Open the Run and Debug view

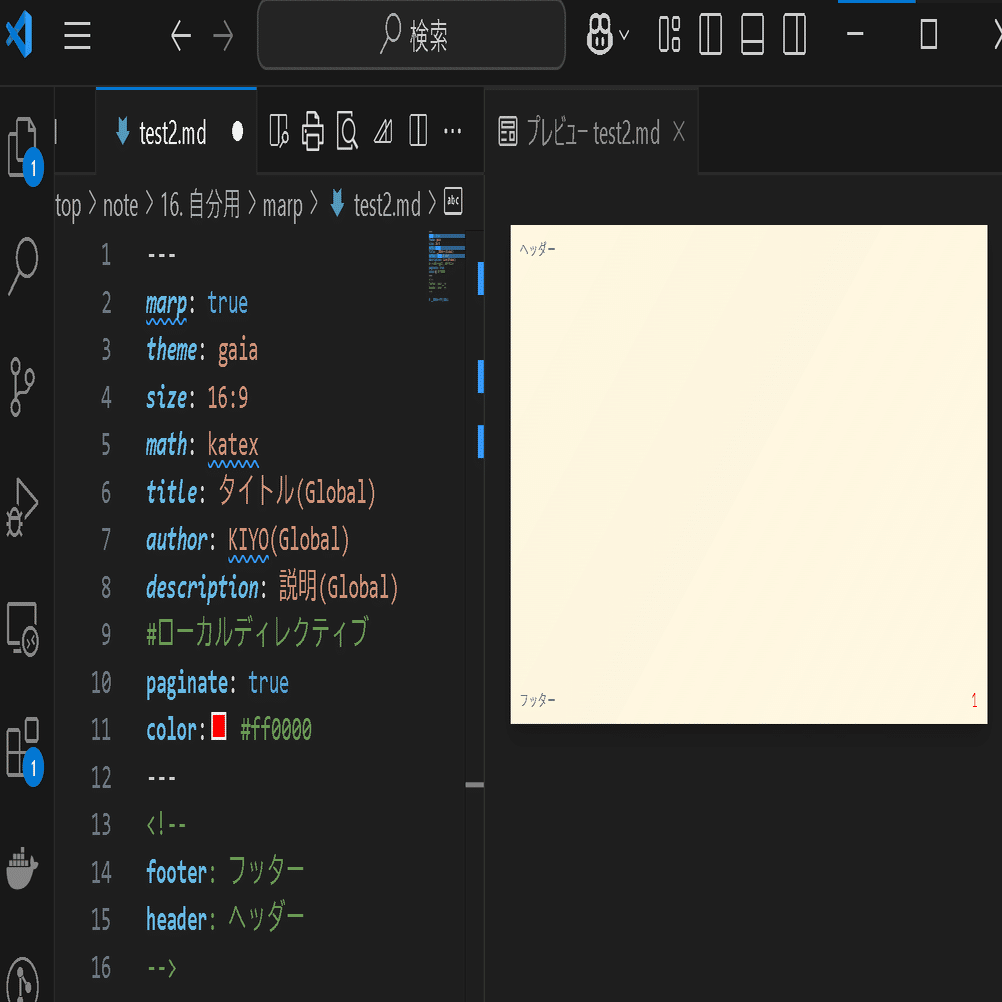(22, 507)
